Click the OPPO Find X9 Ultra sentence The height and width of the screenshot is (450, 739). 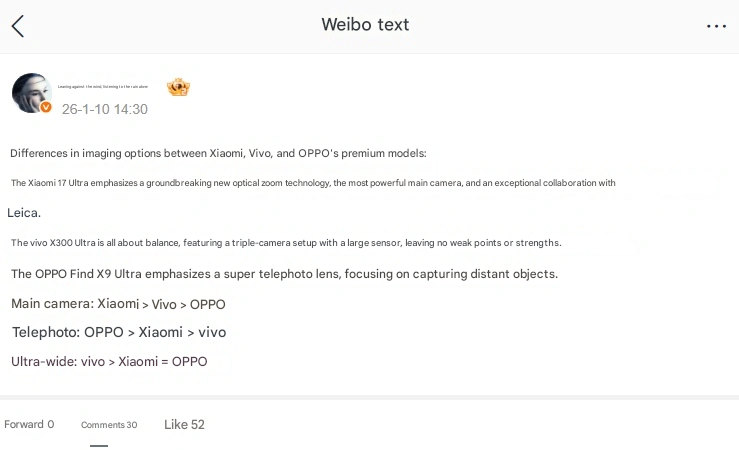click(284, 274)
